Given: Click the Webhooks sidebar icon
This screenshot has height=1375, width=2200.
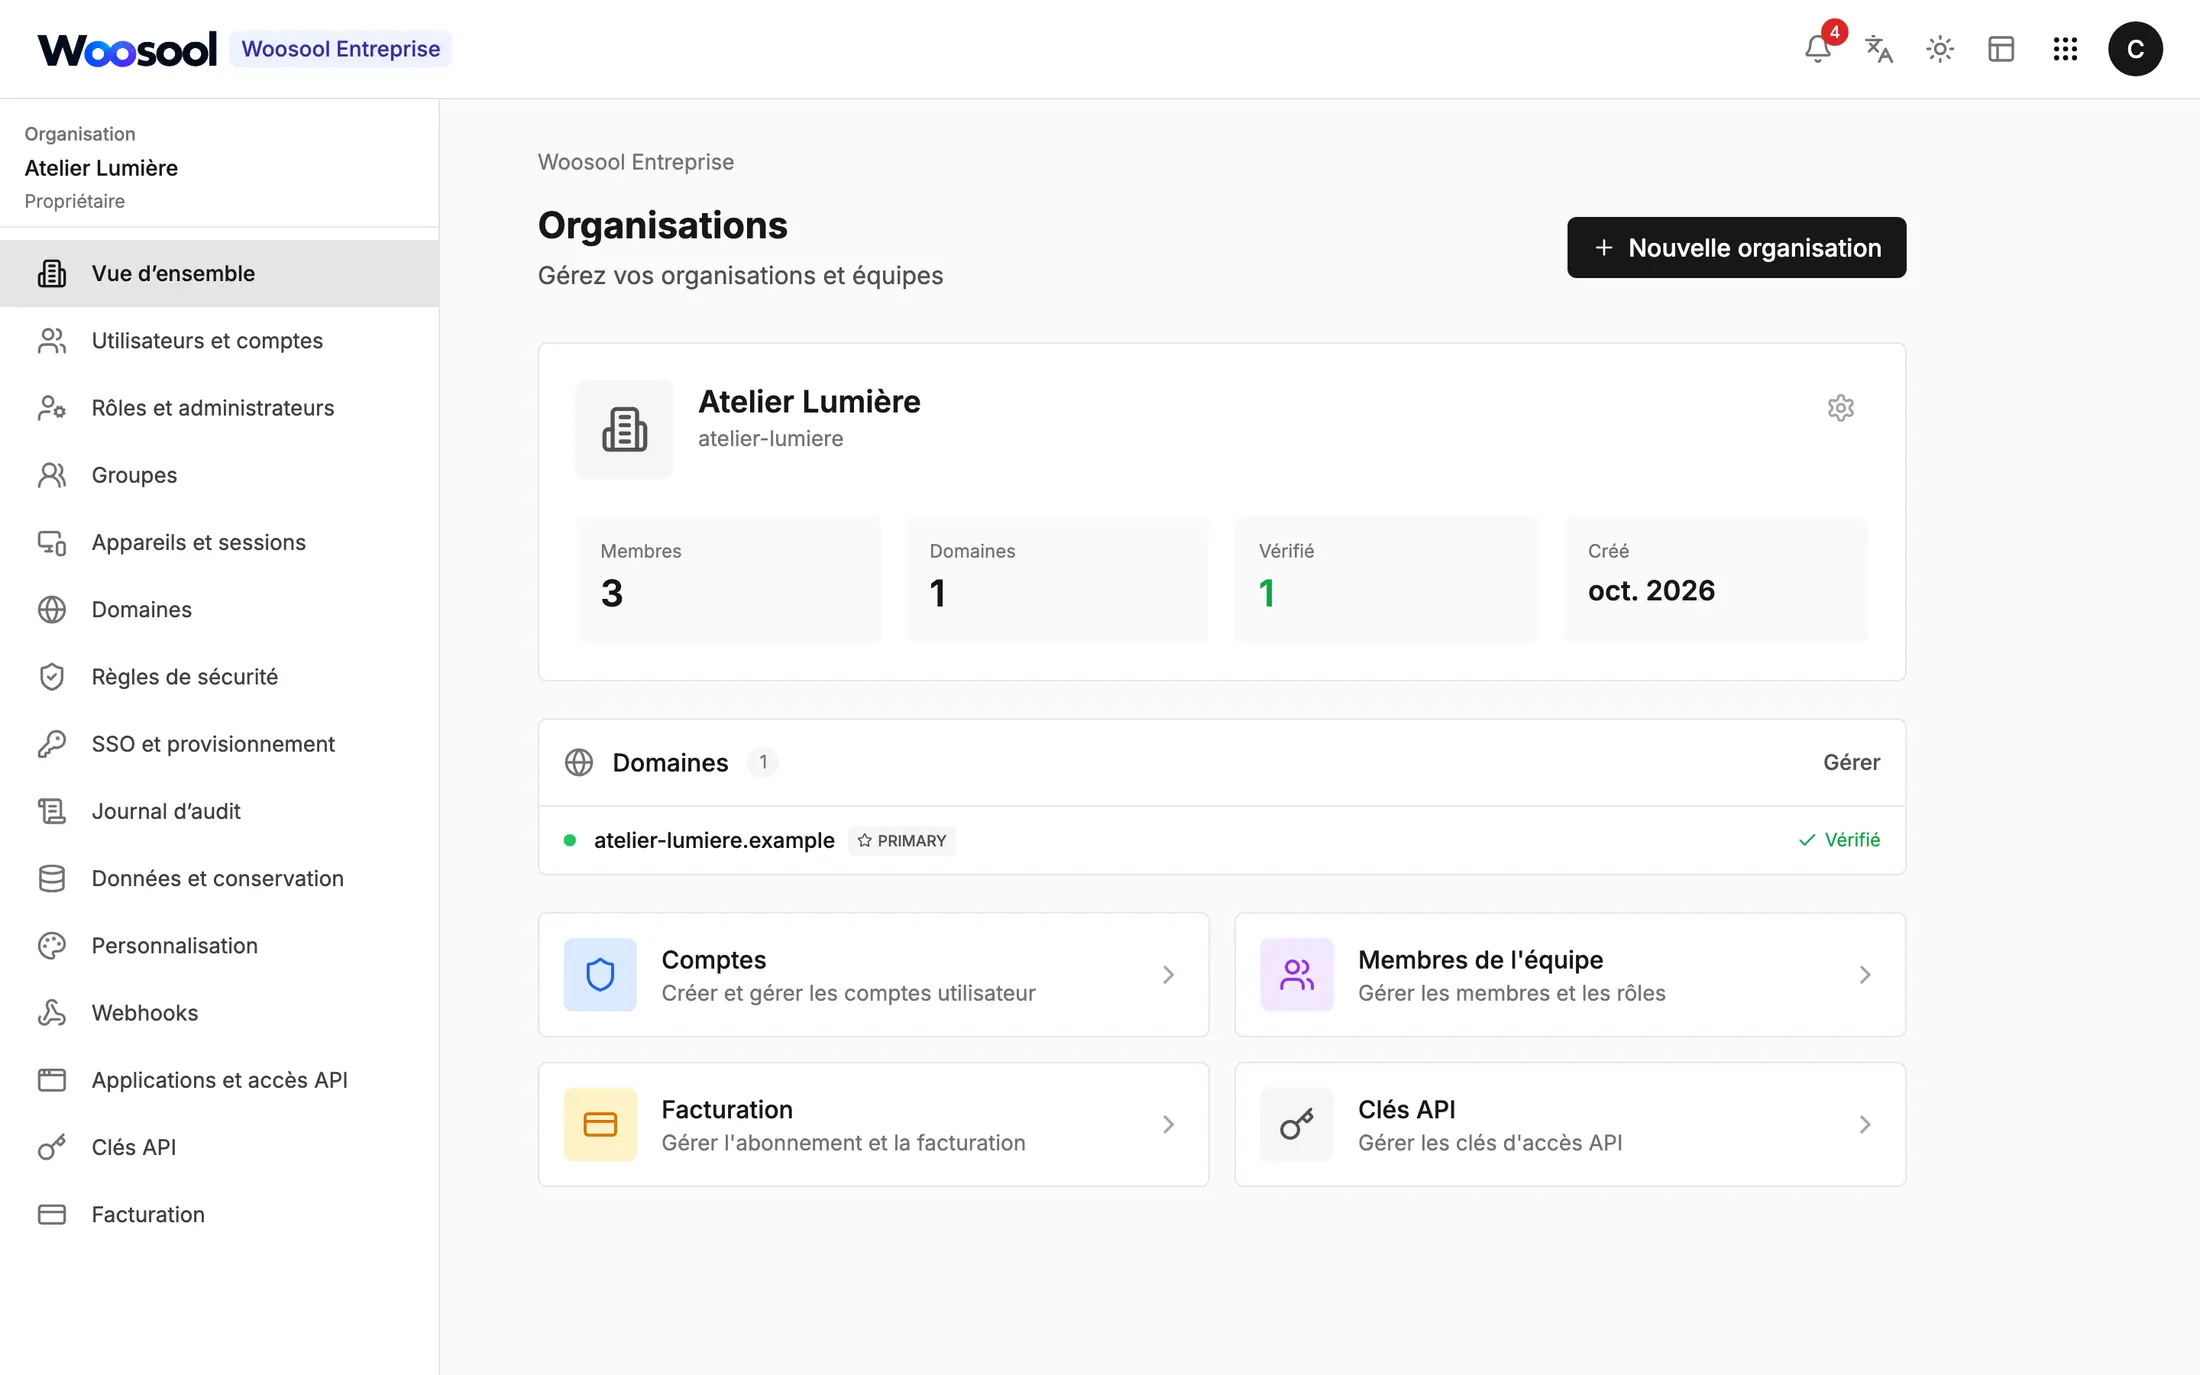Looking at the screenshot, I should (x=52, y=1013).
